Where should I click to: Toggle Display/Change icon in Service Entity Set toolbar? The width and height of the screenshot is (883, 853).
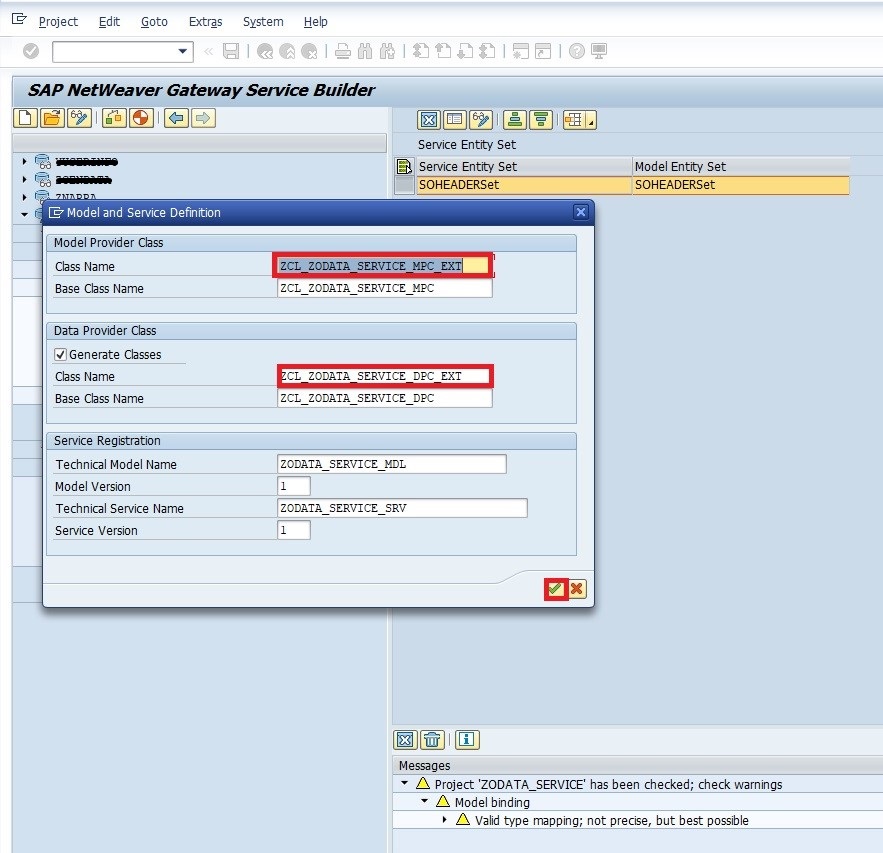click(481, 120)
